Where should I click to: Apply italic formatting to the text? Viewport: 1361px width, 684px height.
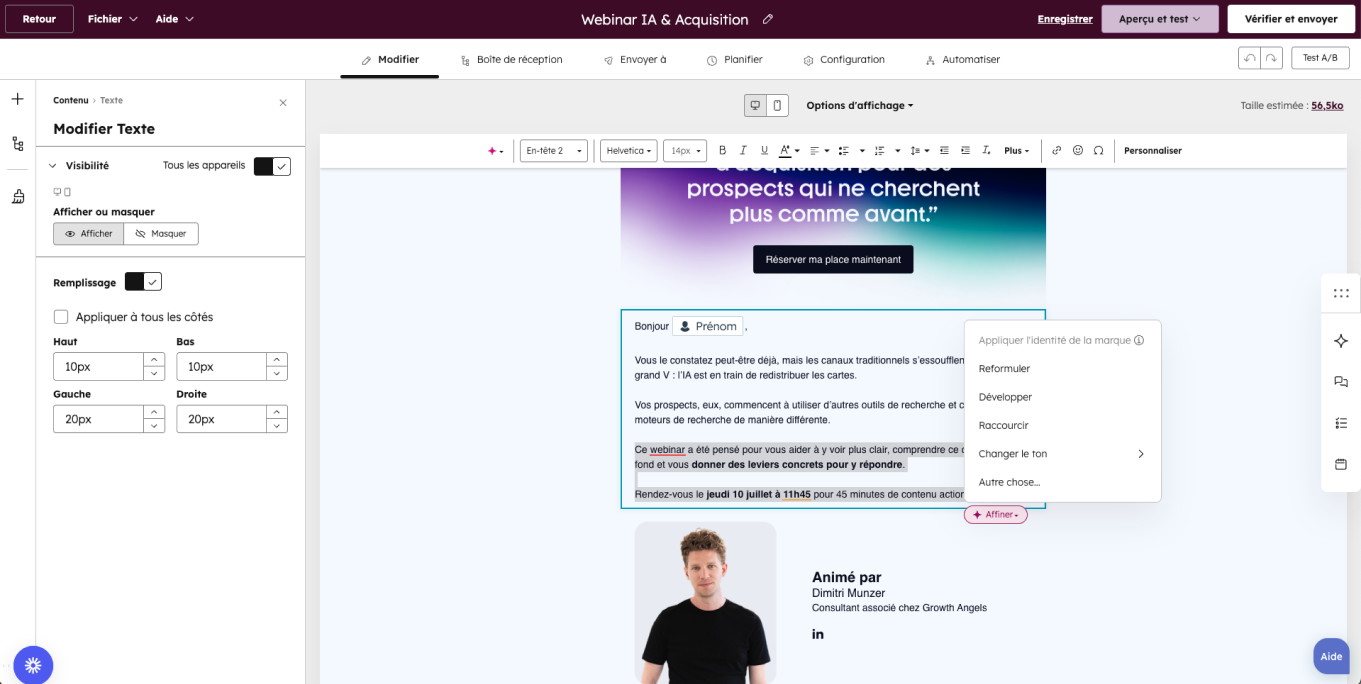click(743, 150)
